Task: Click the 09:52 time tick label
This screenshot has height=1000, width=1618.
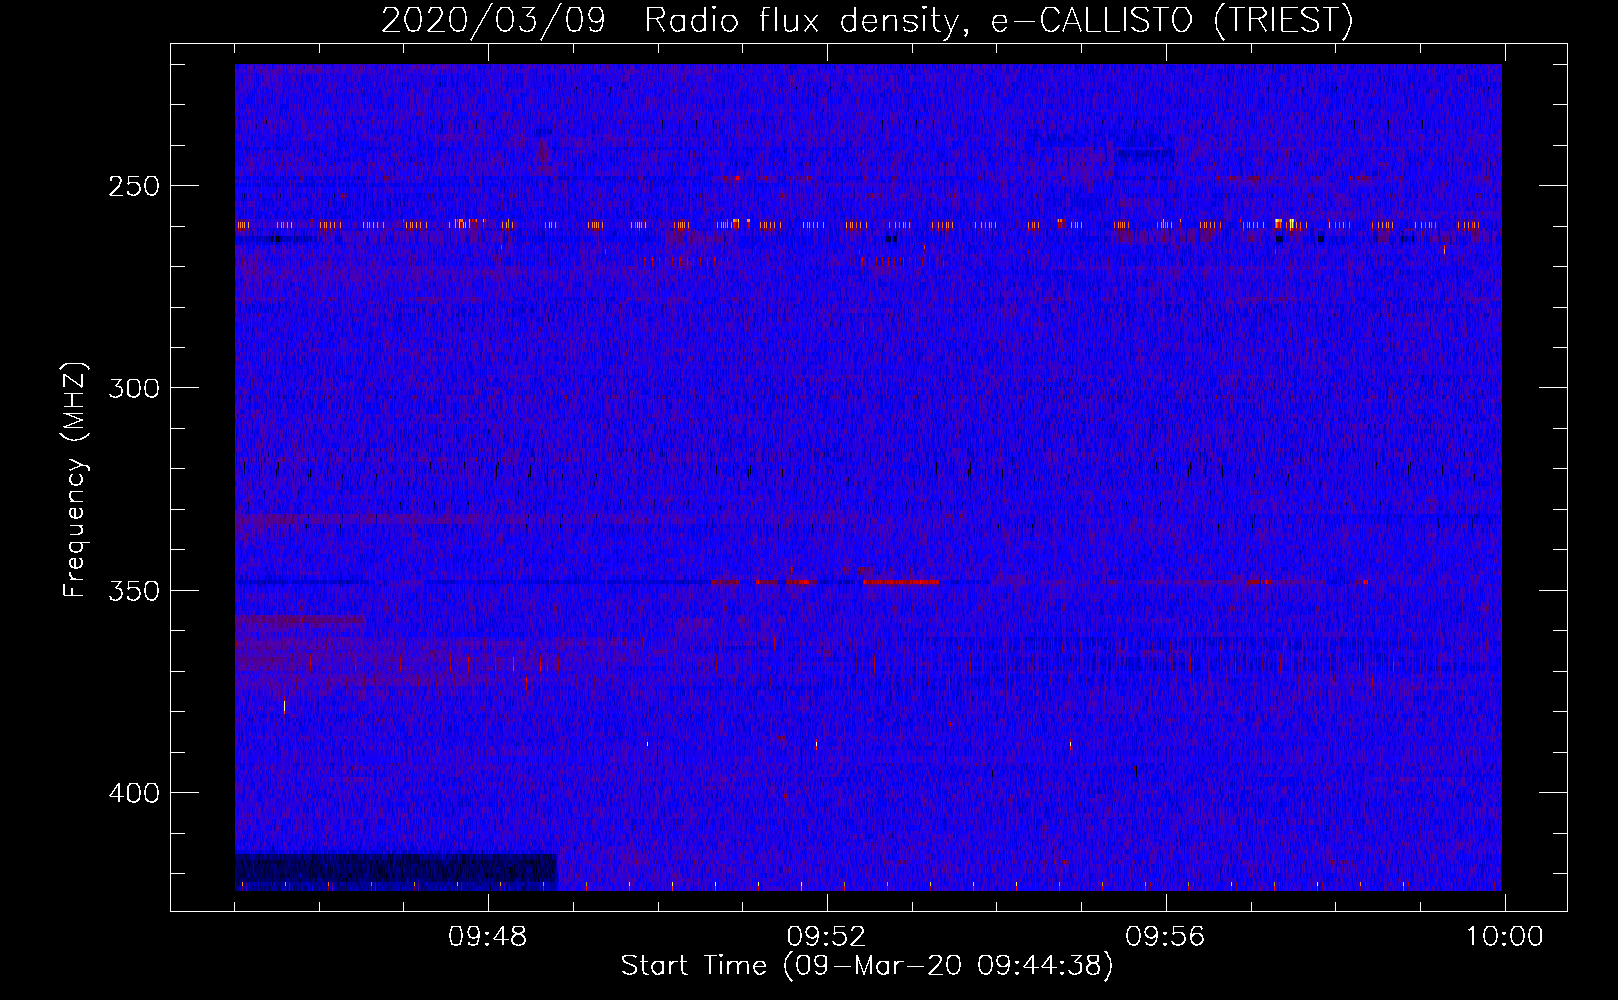Action: (826, 937)
